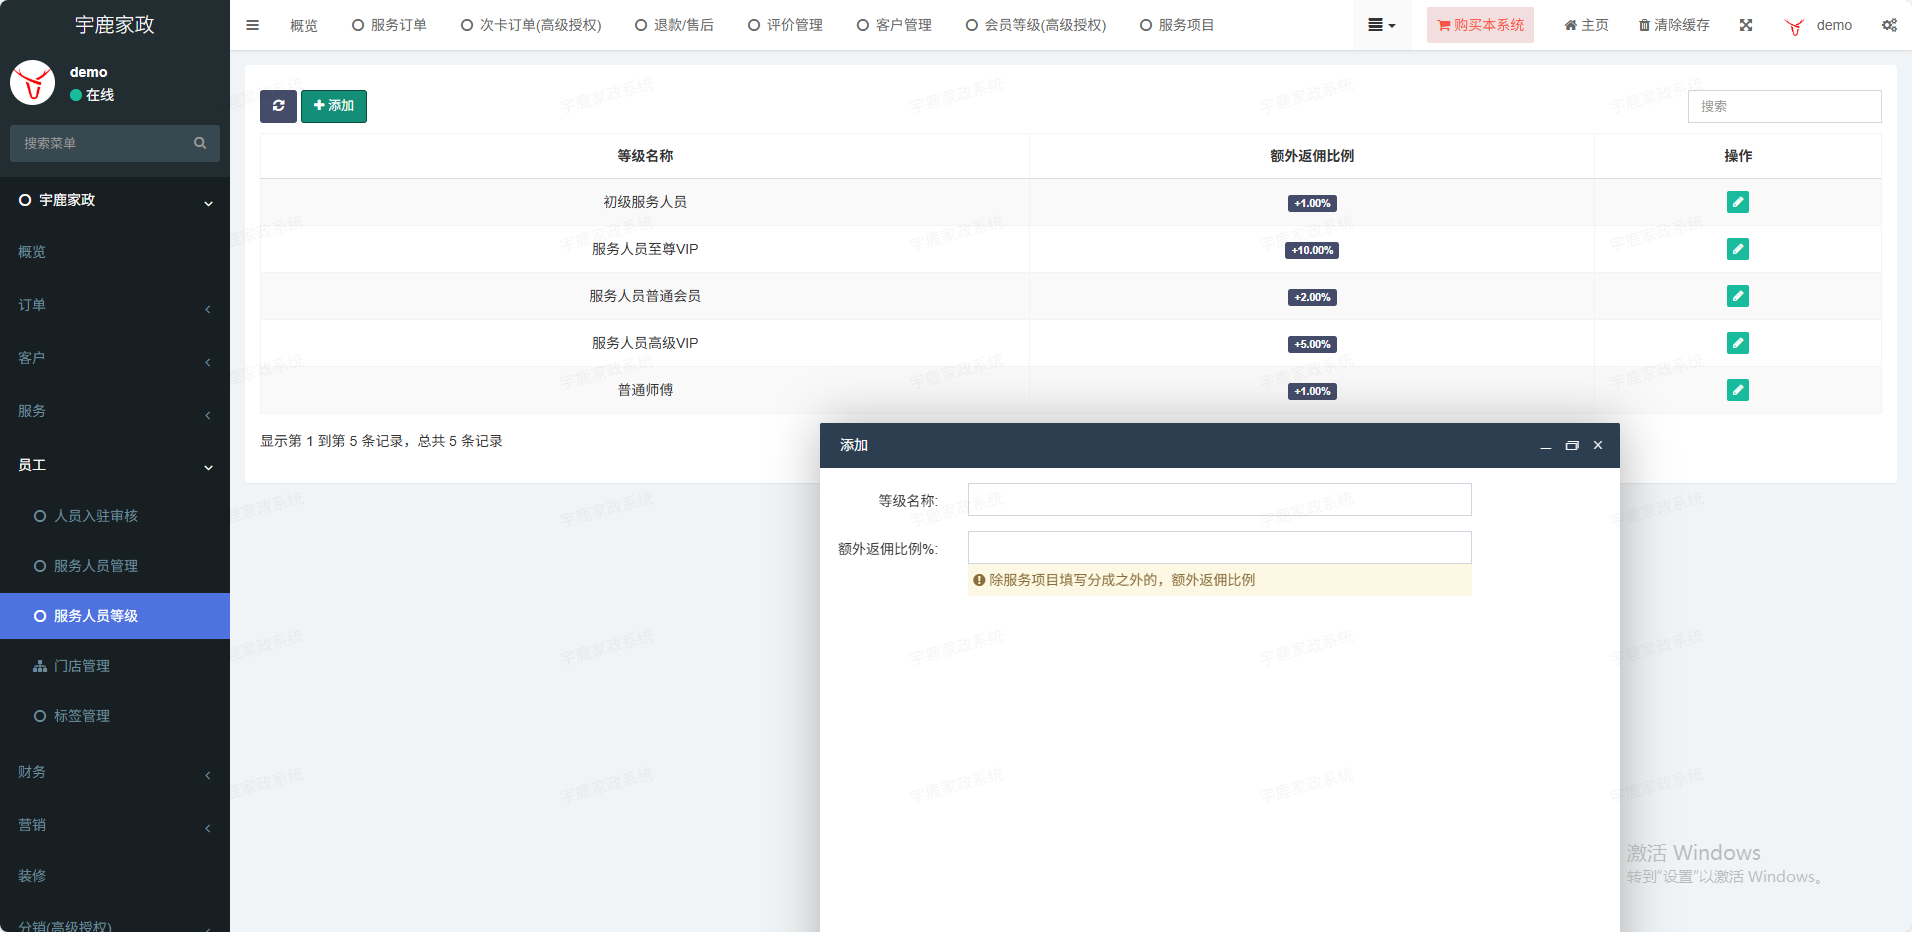Open the settings gears icon
This screenshot has width=1912, height=932.
click(x=1889, y=25)
